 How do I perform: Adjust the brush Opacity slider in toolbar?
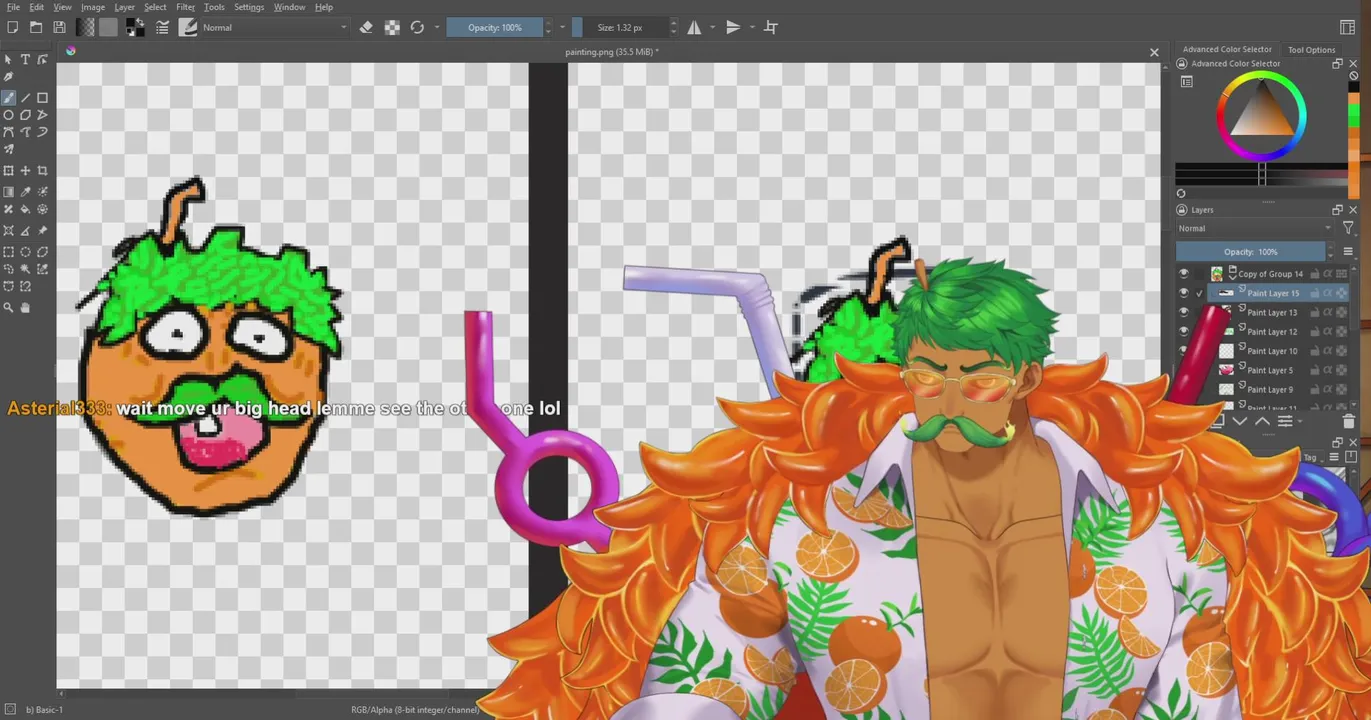coord(496,28)
